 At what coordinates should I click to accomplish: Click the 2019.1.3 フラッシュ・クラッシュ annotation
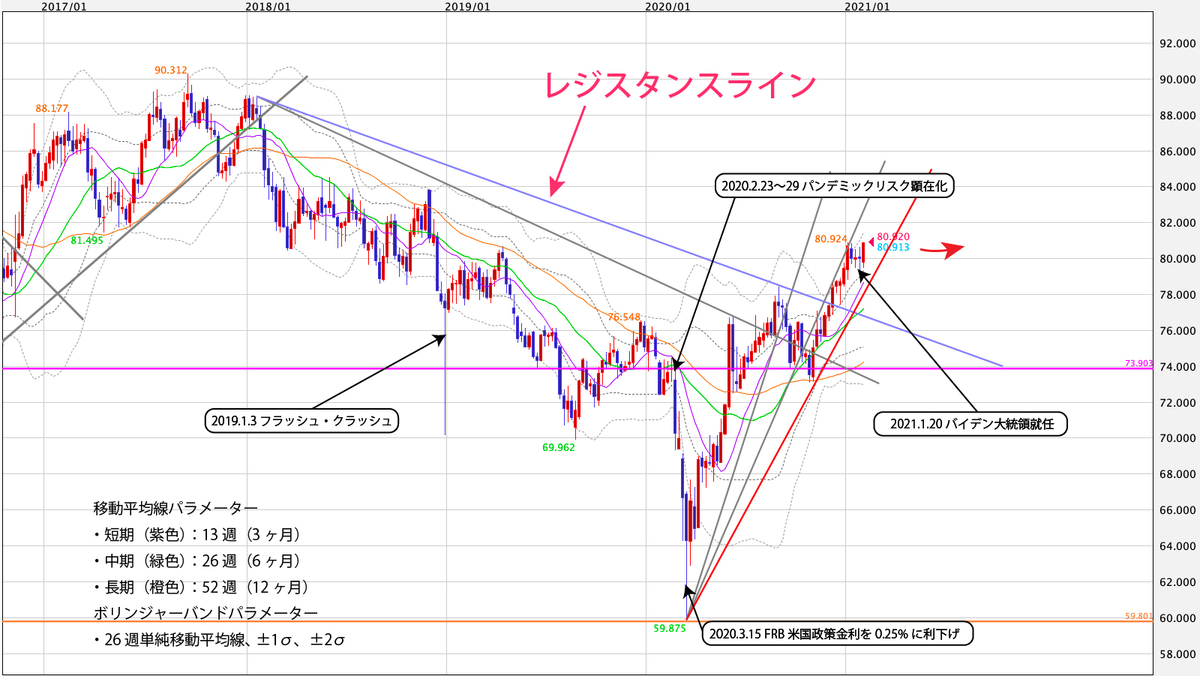300,421
